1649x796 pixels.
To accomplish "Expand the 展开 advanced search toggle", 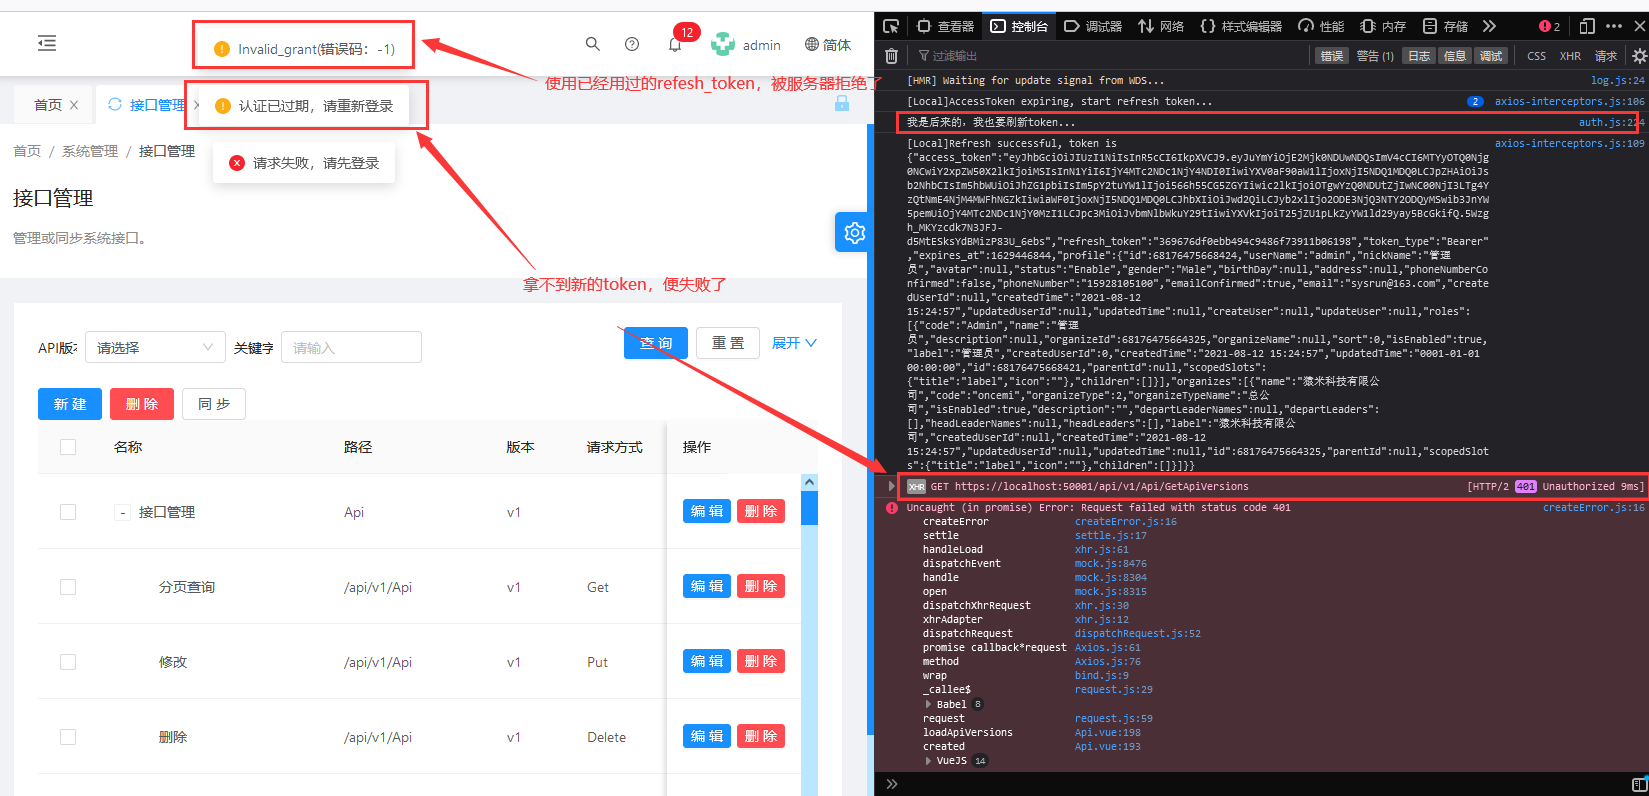I will 794,343.
